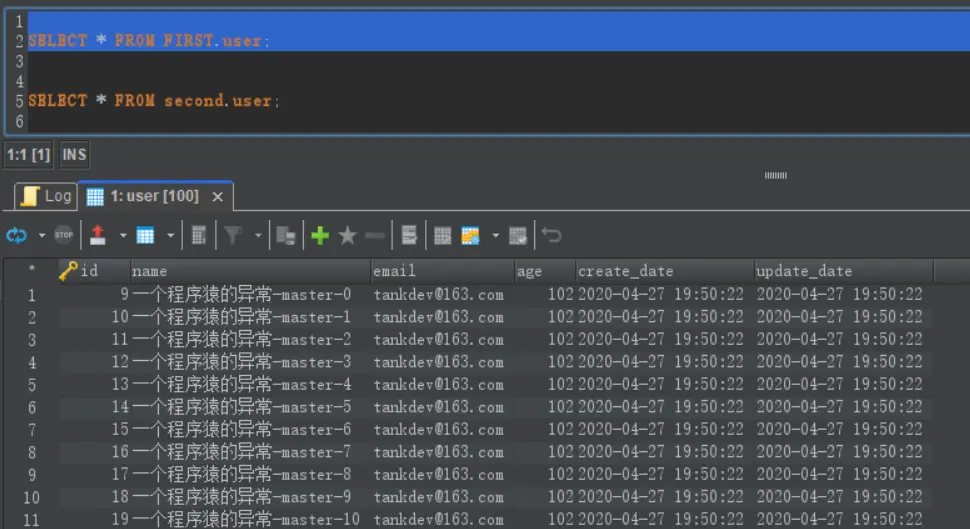Select row number 10 header

(x=32, y=497)
